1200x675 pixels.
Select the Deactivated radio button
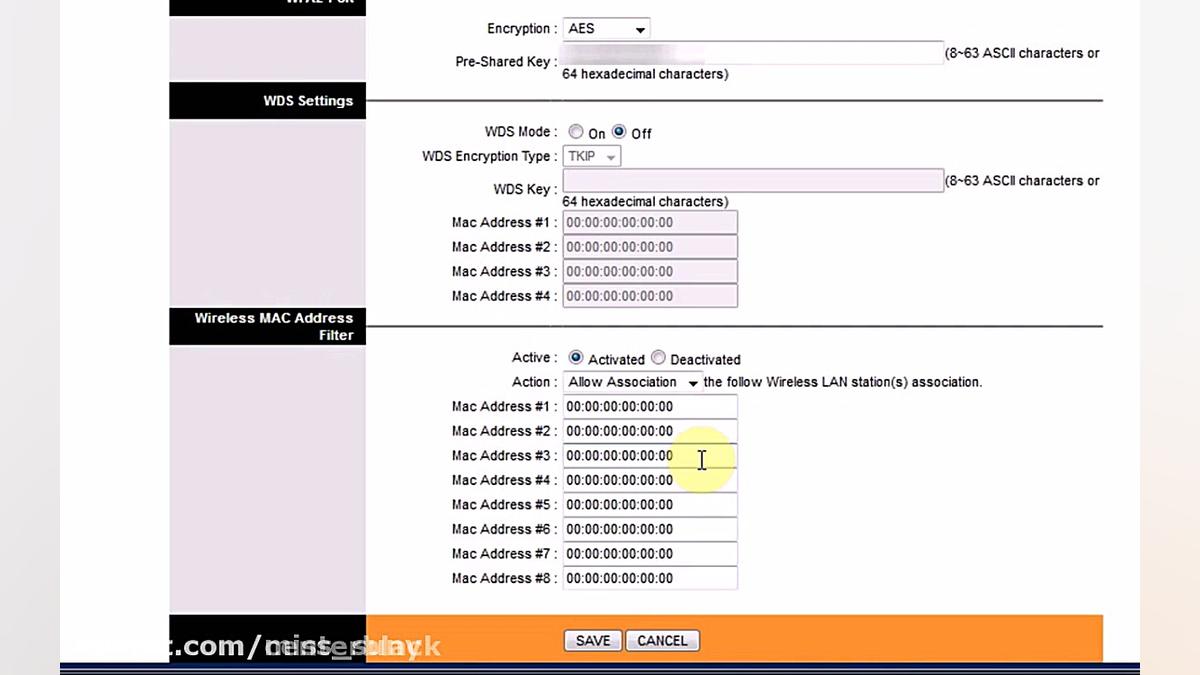(658, 358)
